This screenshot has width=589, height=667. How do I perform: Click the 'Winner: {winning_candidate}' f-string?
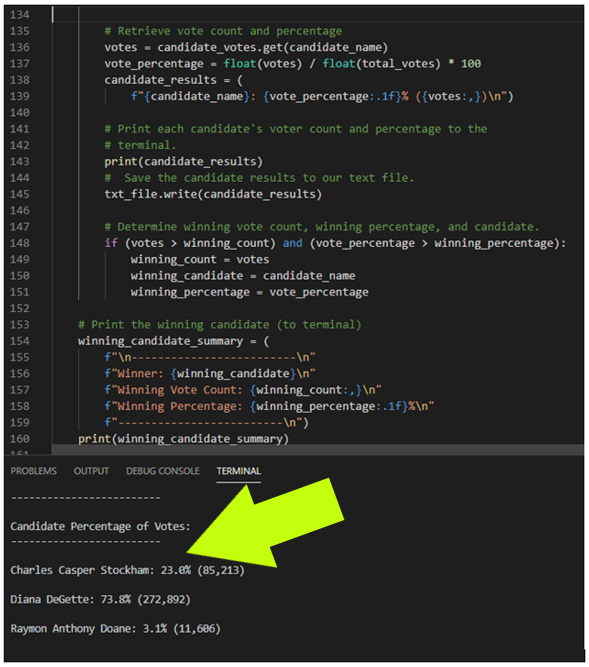tap(210, 373)
